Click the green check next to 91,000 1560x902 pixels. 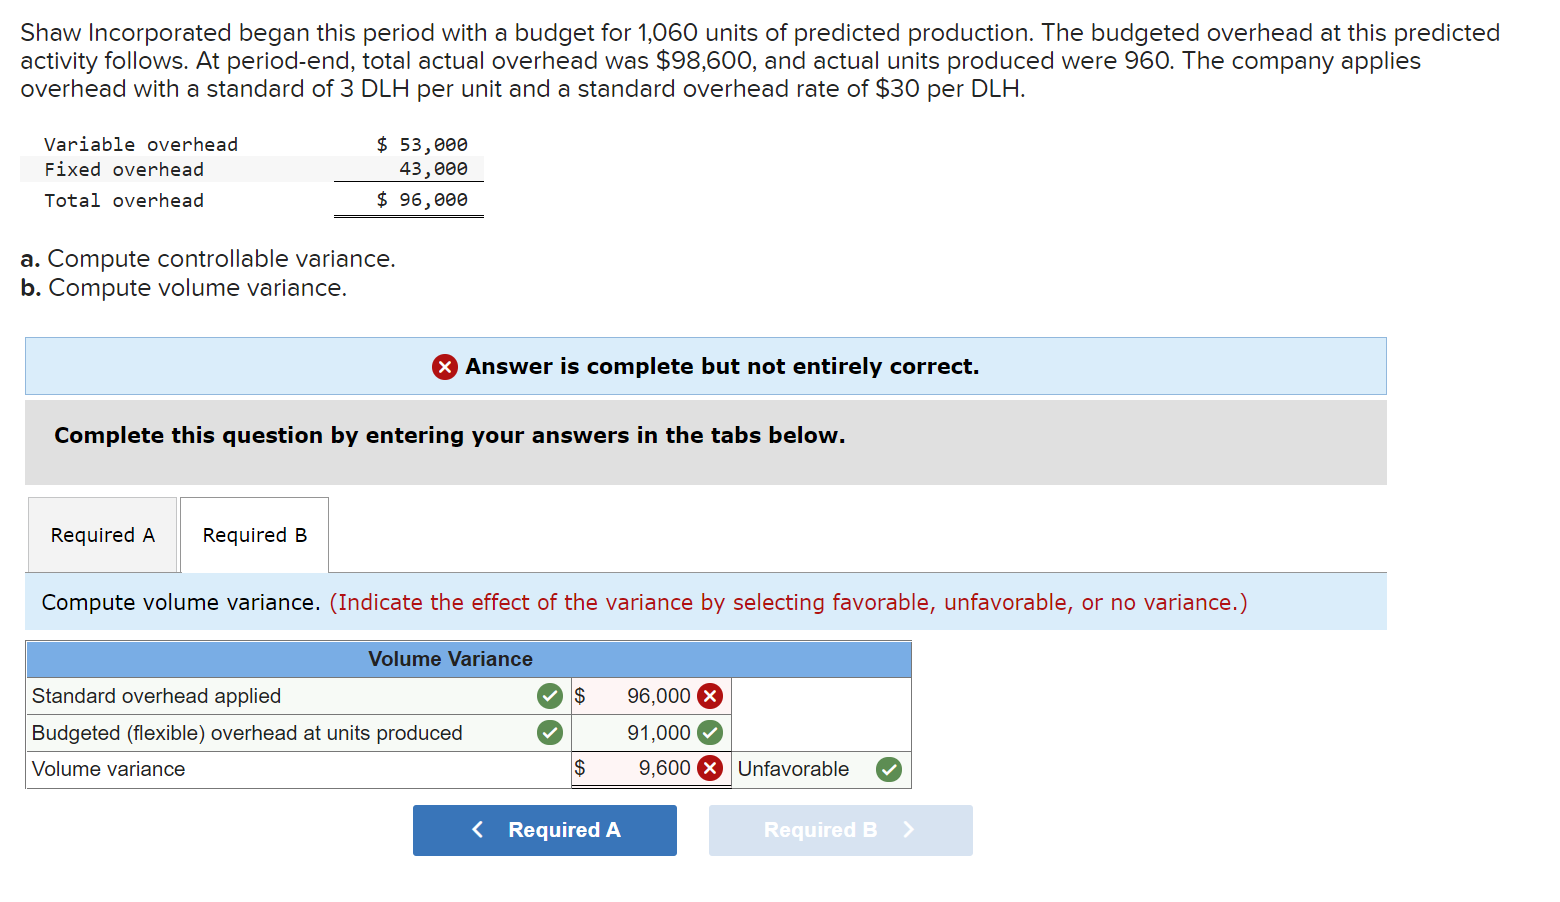[x=710, y=732]
